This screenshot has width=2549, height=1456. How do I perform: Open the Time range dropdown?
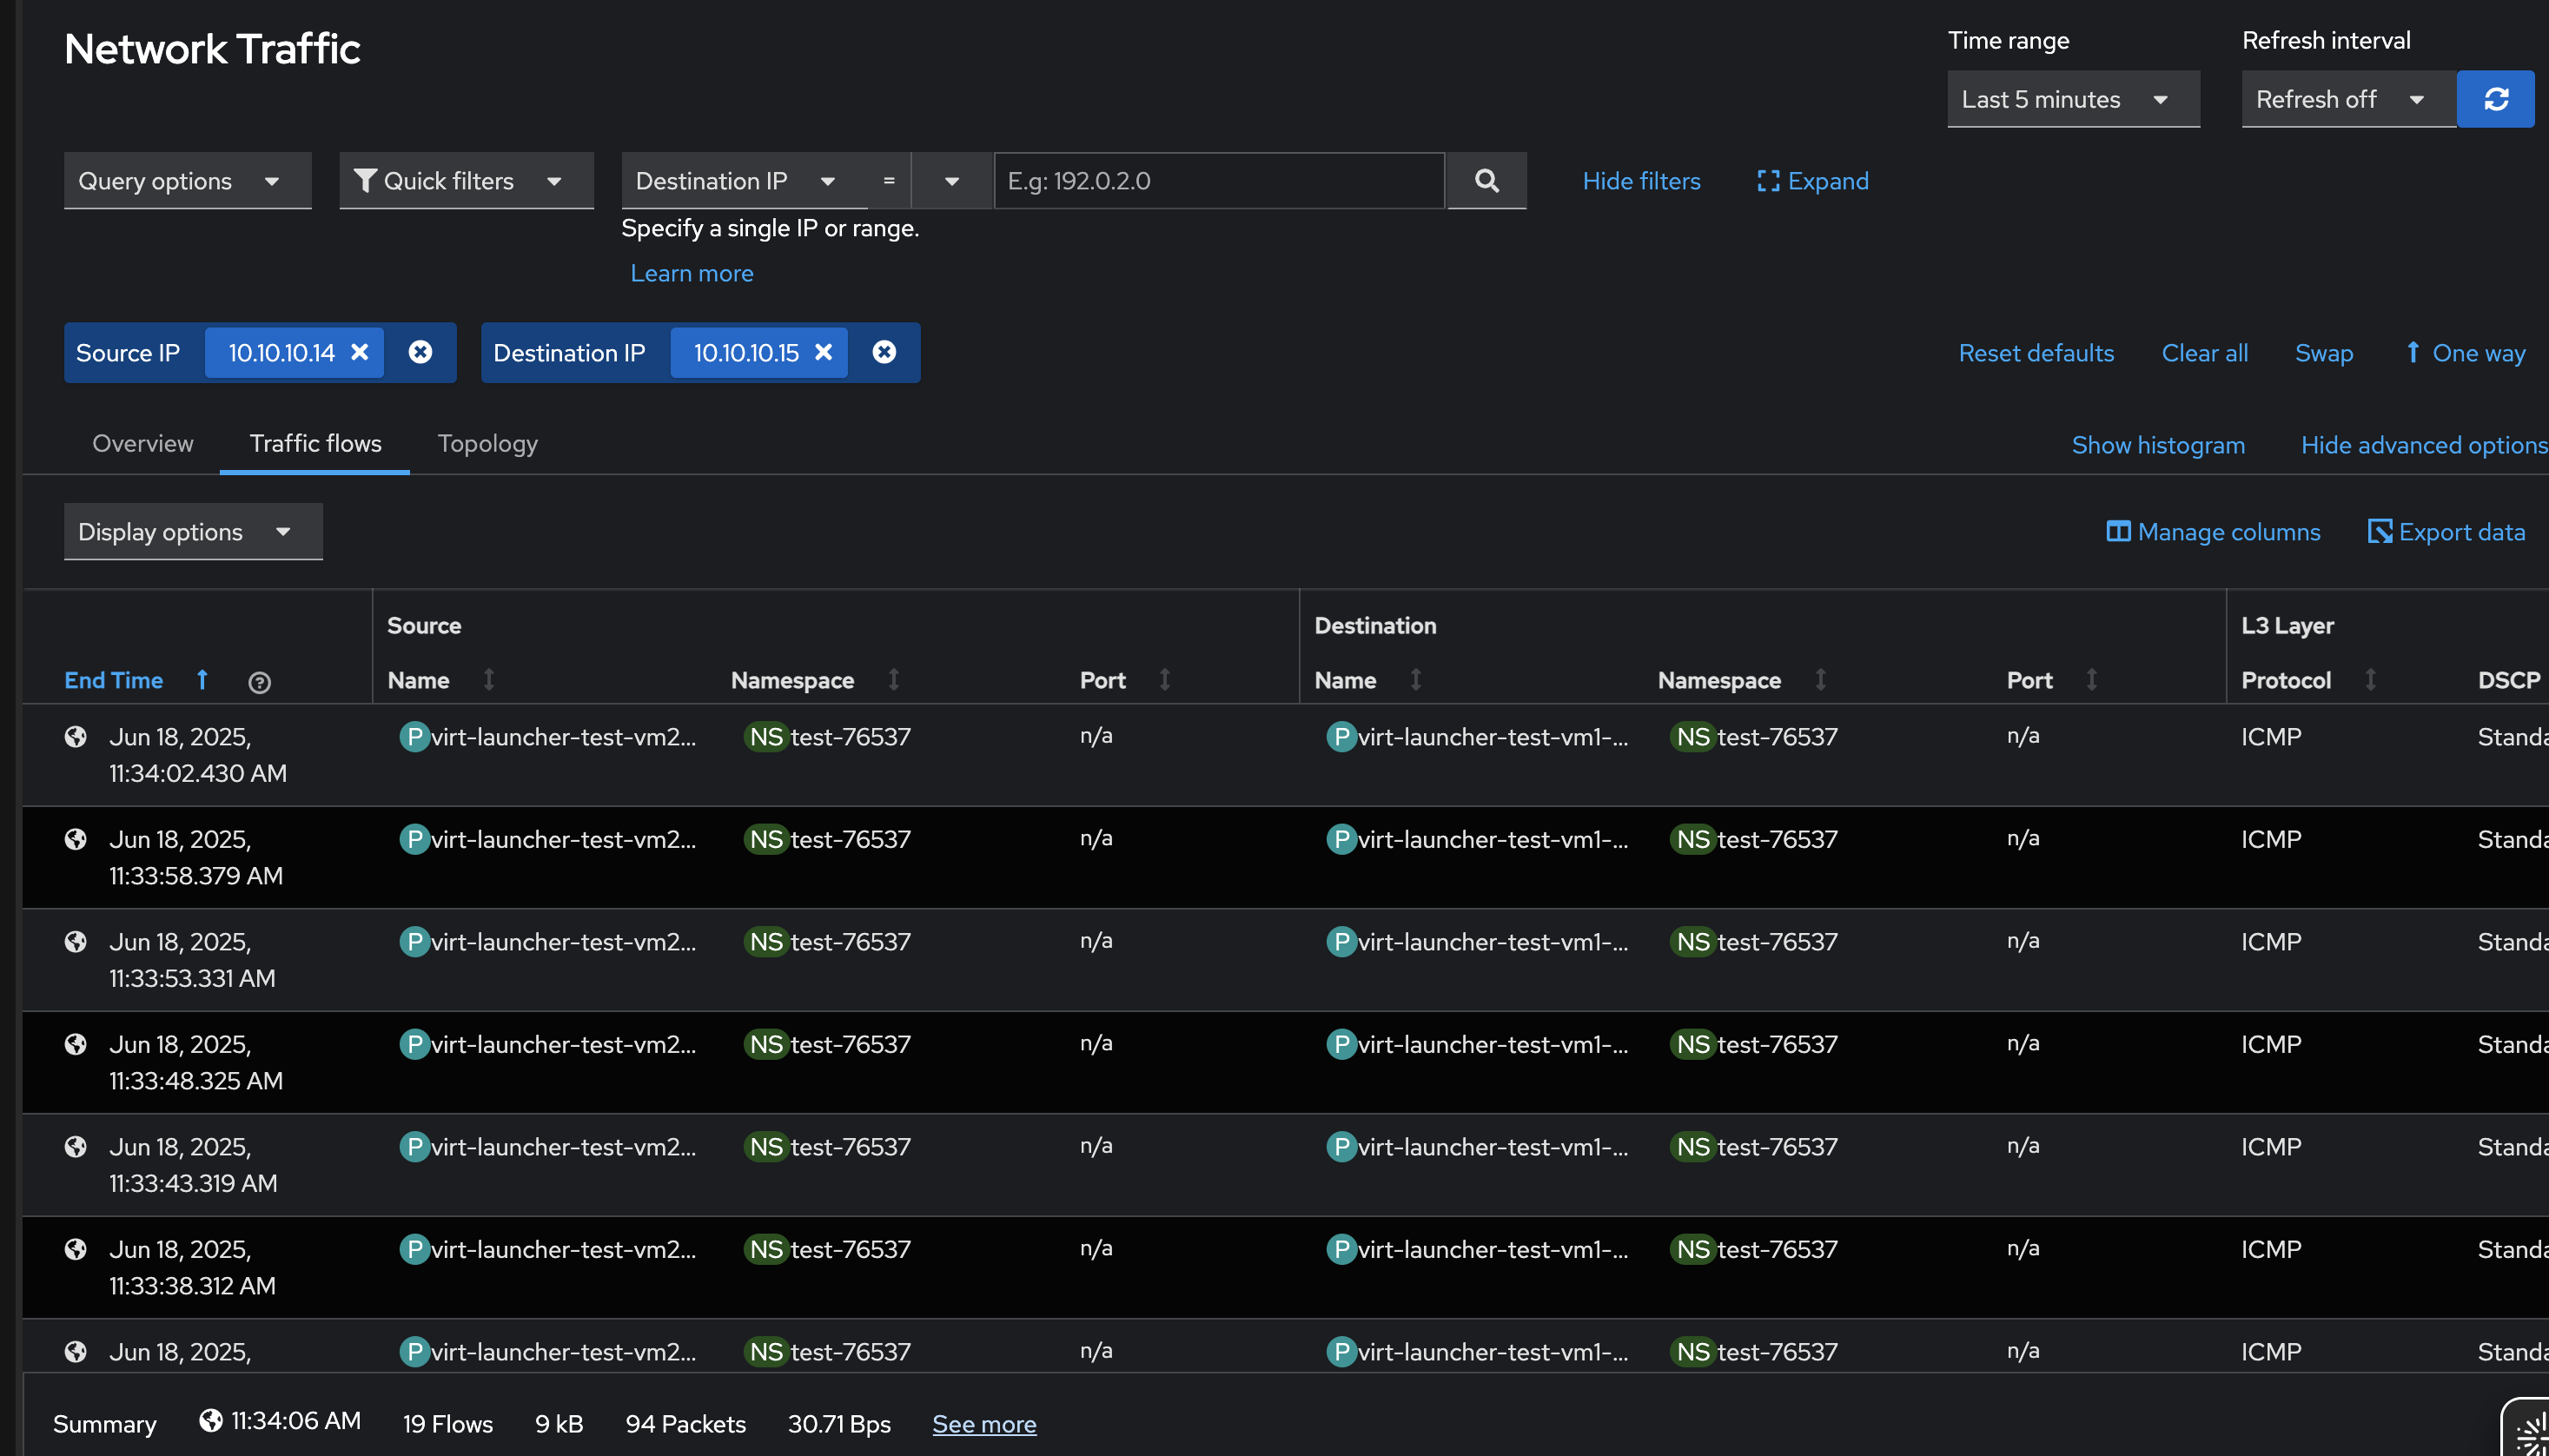tap(2072, 99)
